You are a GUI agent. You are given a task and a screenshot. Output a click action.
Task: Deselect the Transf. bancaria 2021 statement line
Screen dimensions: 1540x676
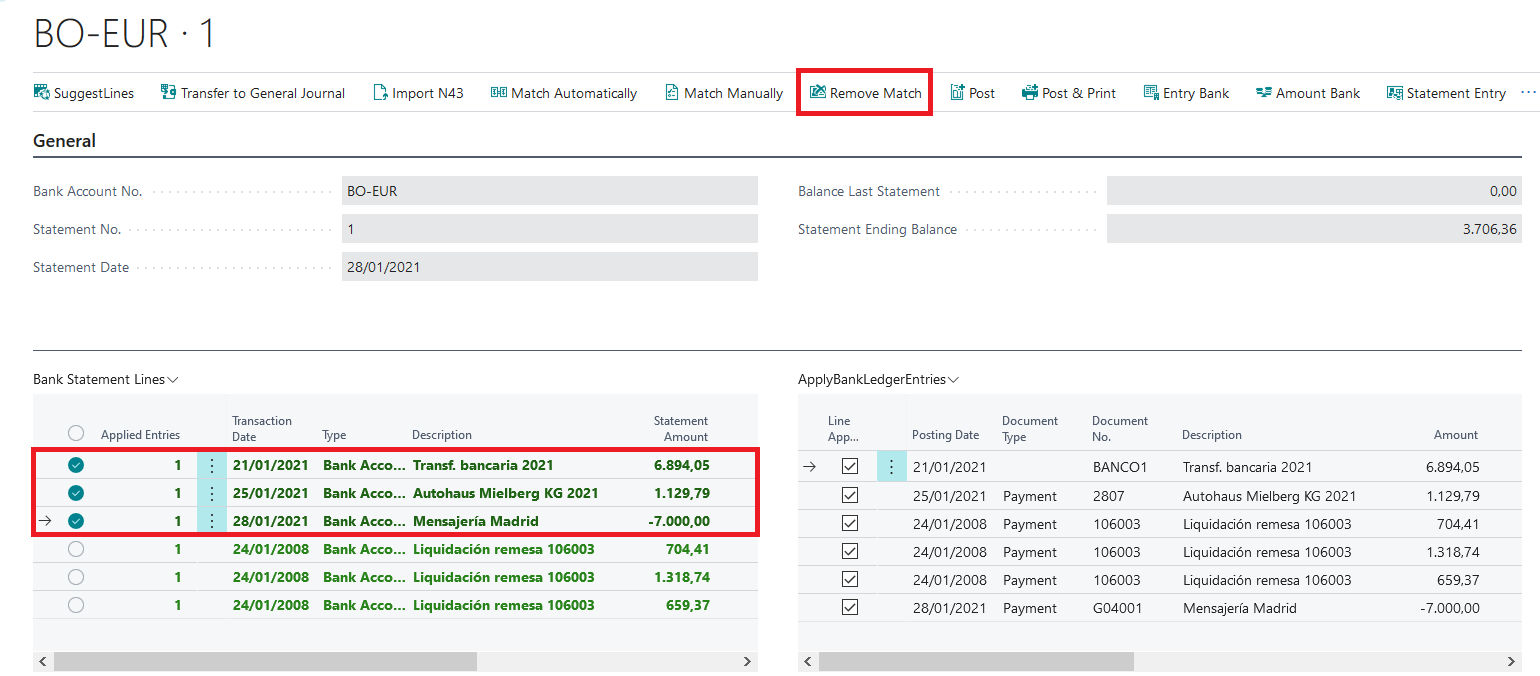76,465
